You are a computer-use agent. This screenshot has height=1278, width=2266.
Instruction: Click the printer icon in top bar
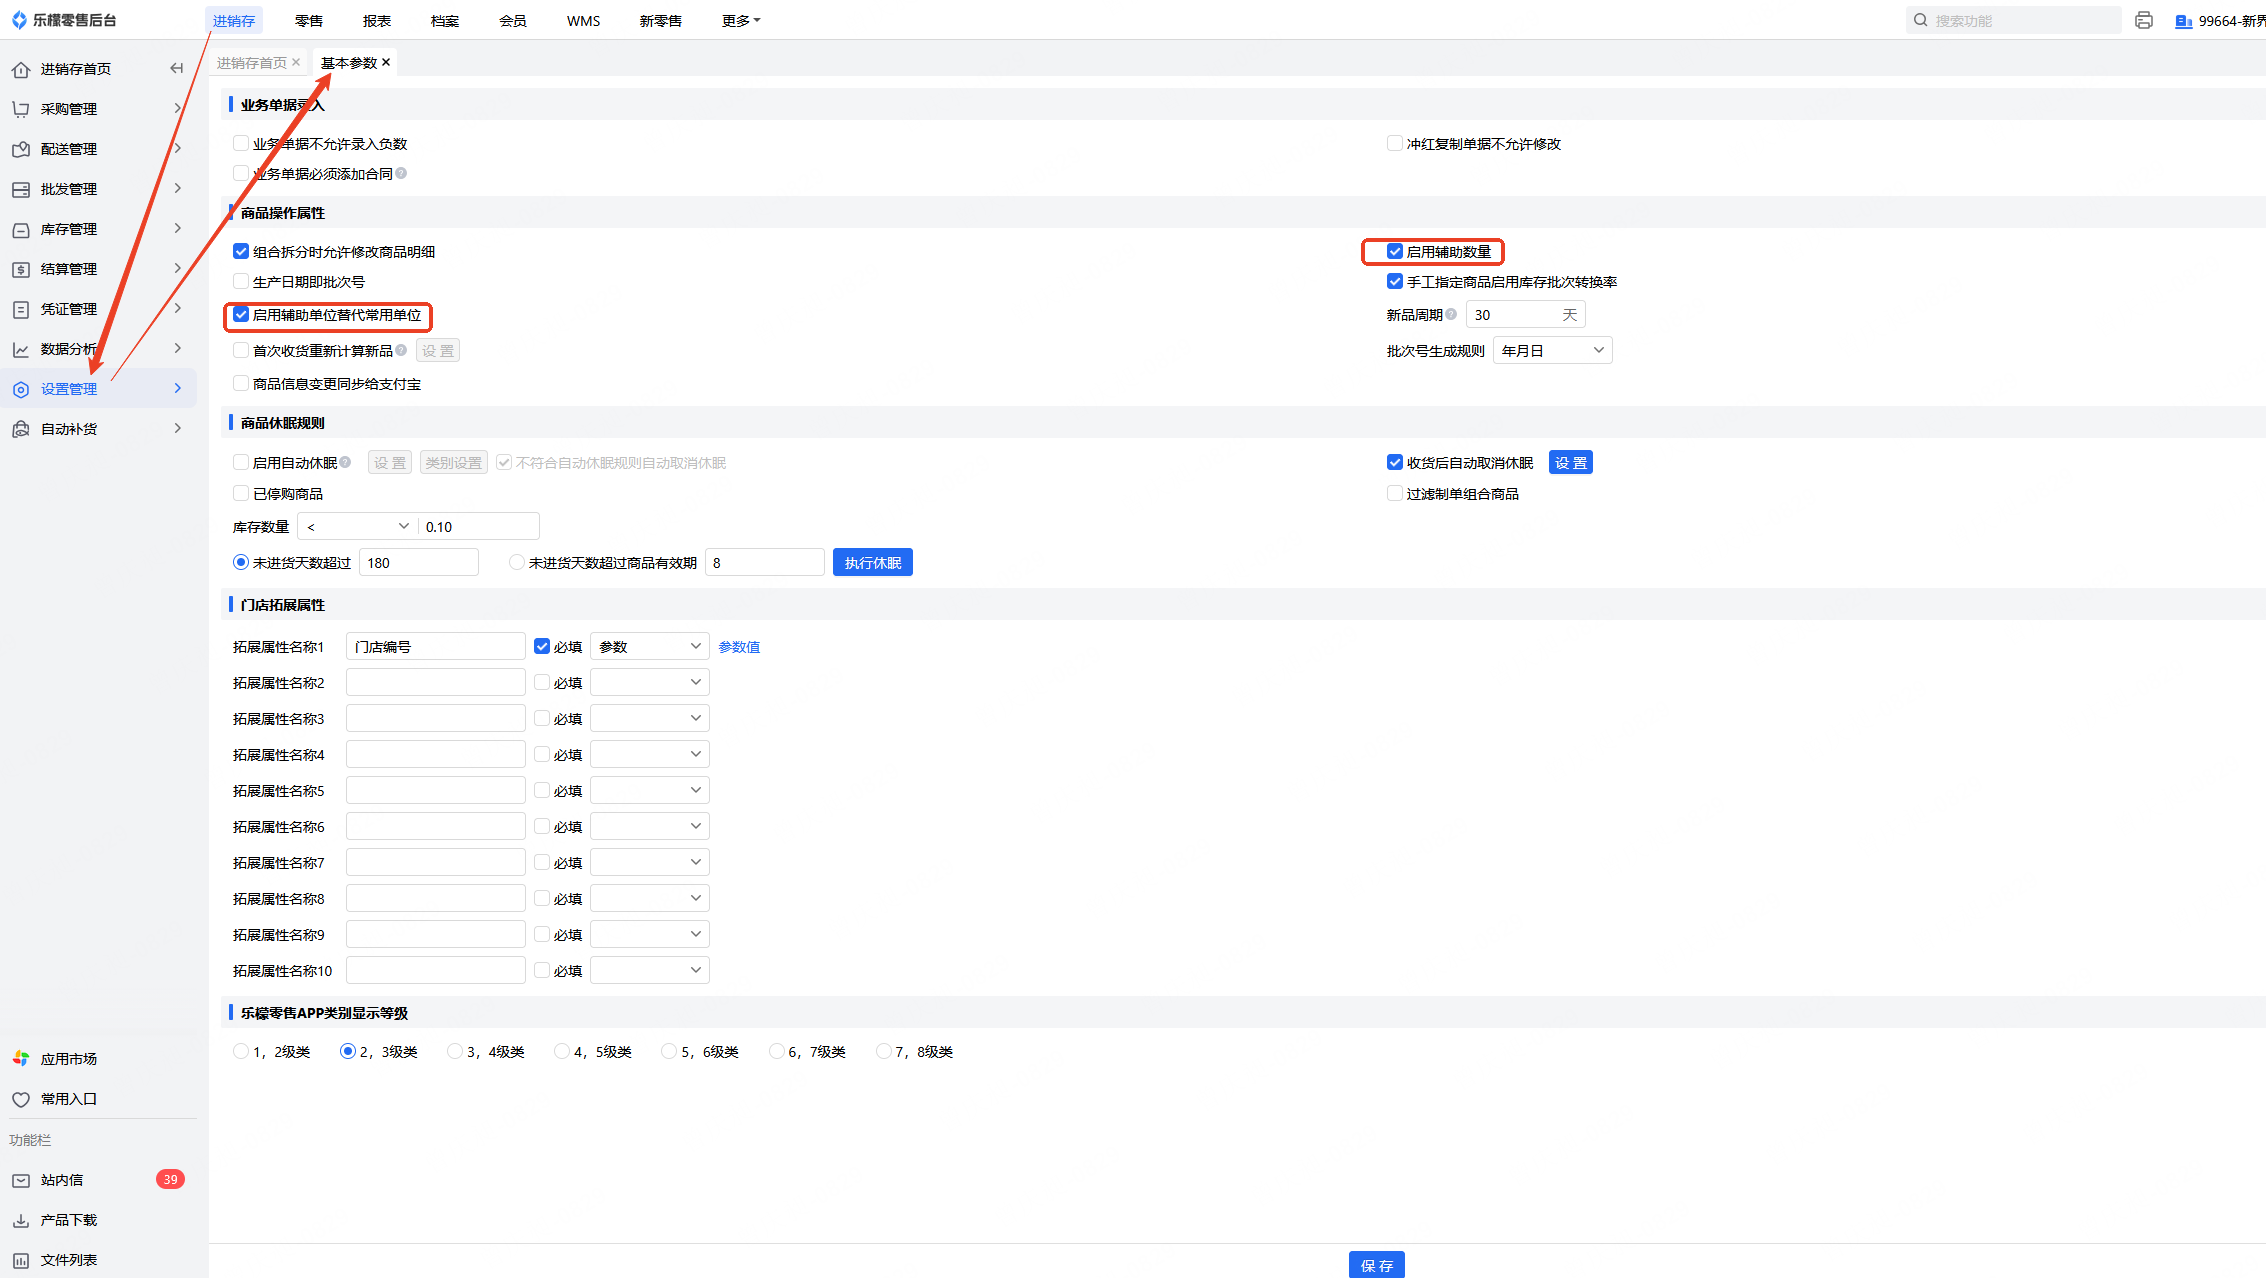[2143, 20]
